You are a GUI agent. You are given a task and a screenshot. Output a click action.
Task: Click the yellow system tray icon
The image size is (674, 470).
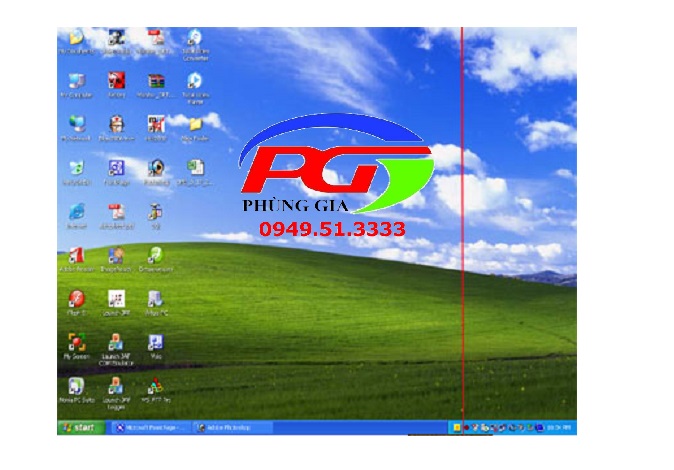[x=457, y=427]
